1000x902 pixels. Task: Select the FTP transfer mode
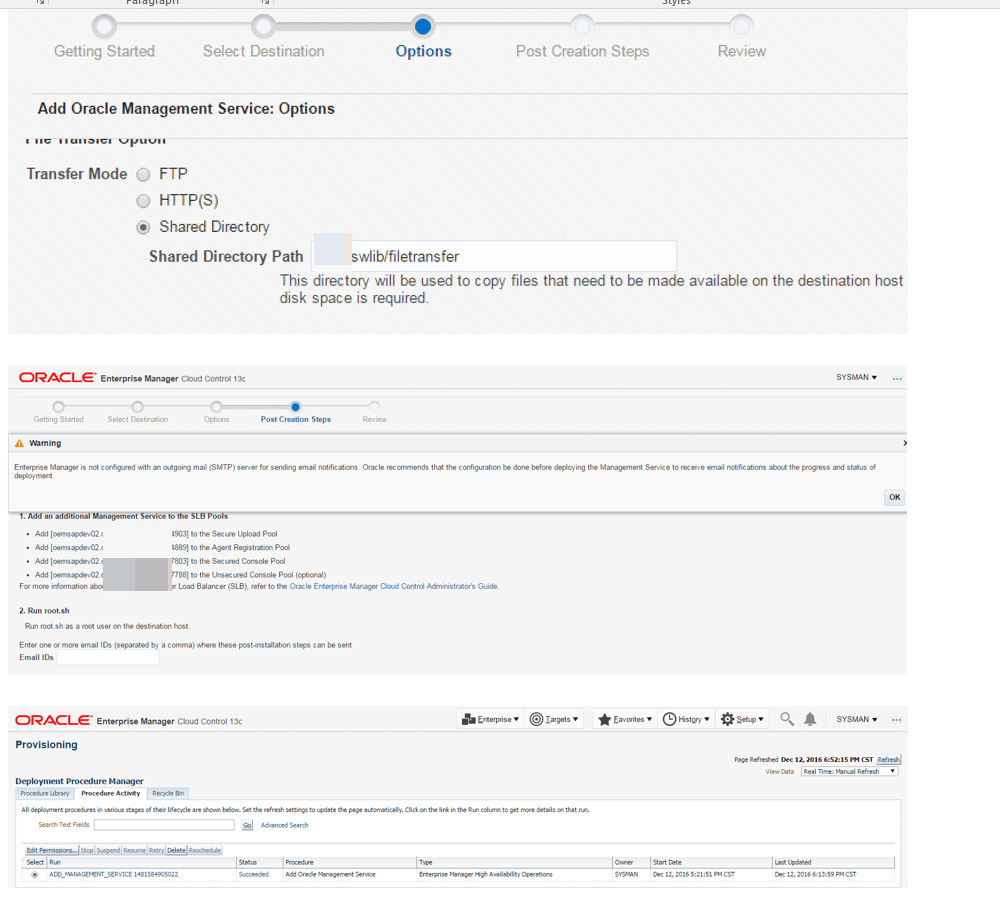(143, 175)
